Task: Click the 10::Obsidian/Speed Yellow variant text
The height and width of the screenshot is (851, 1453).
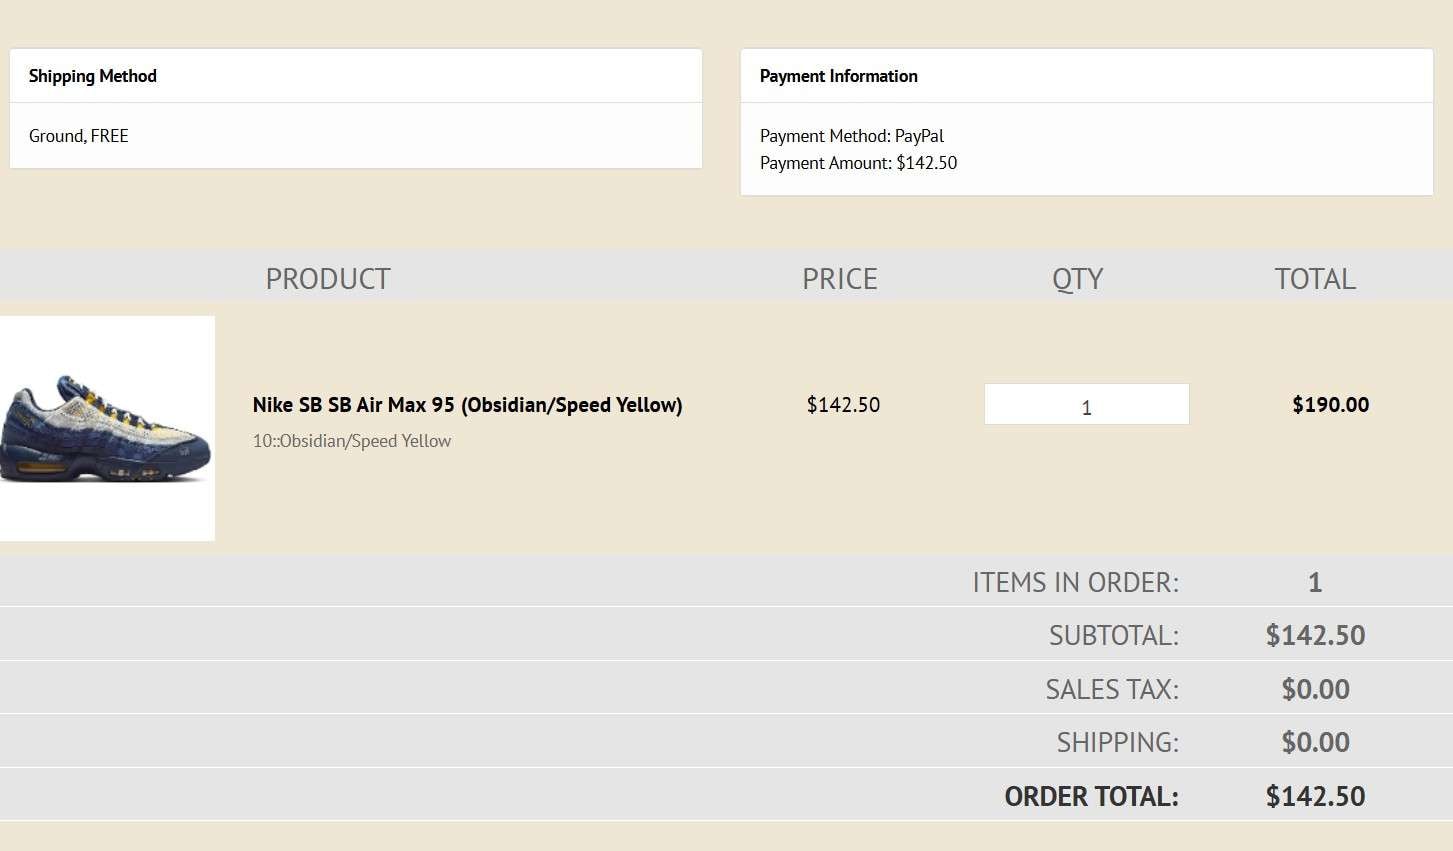Action: tap(351, 441)
